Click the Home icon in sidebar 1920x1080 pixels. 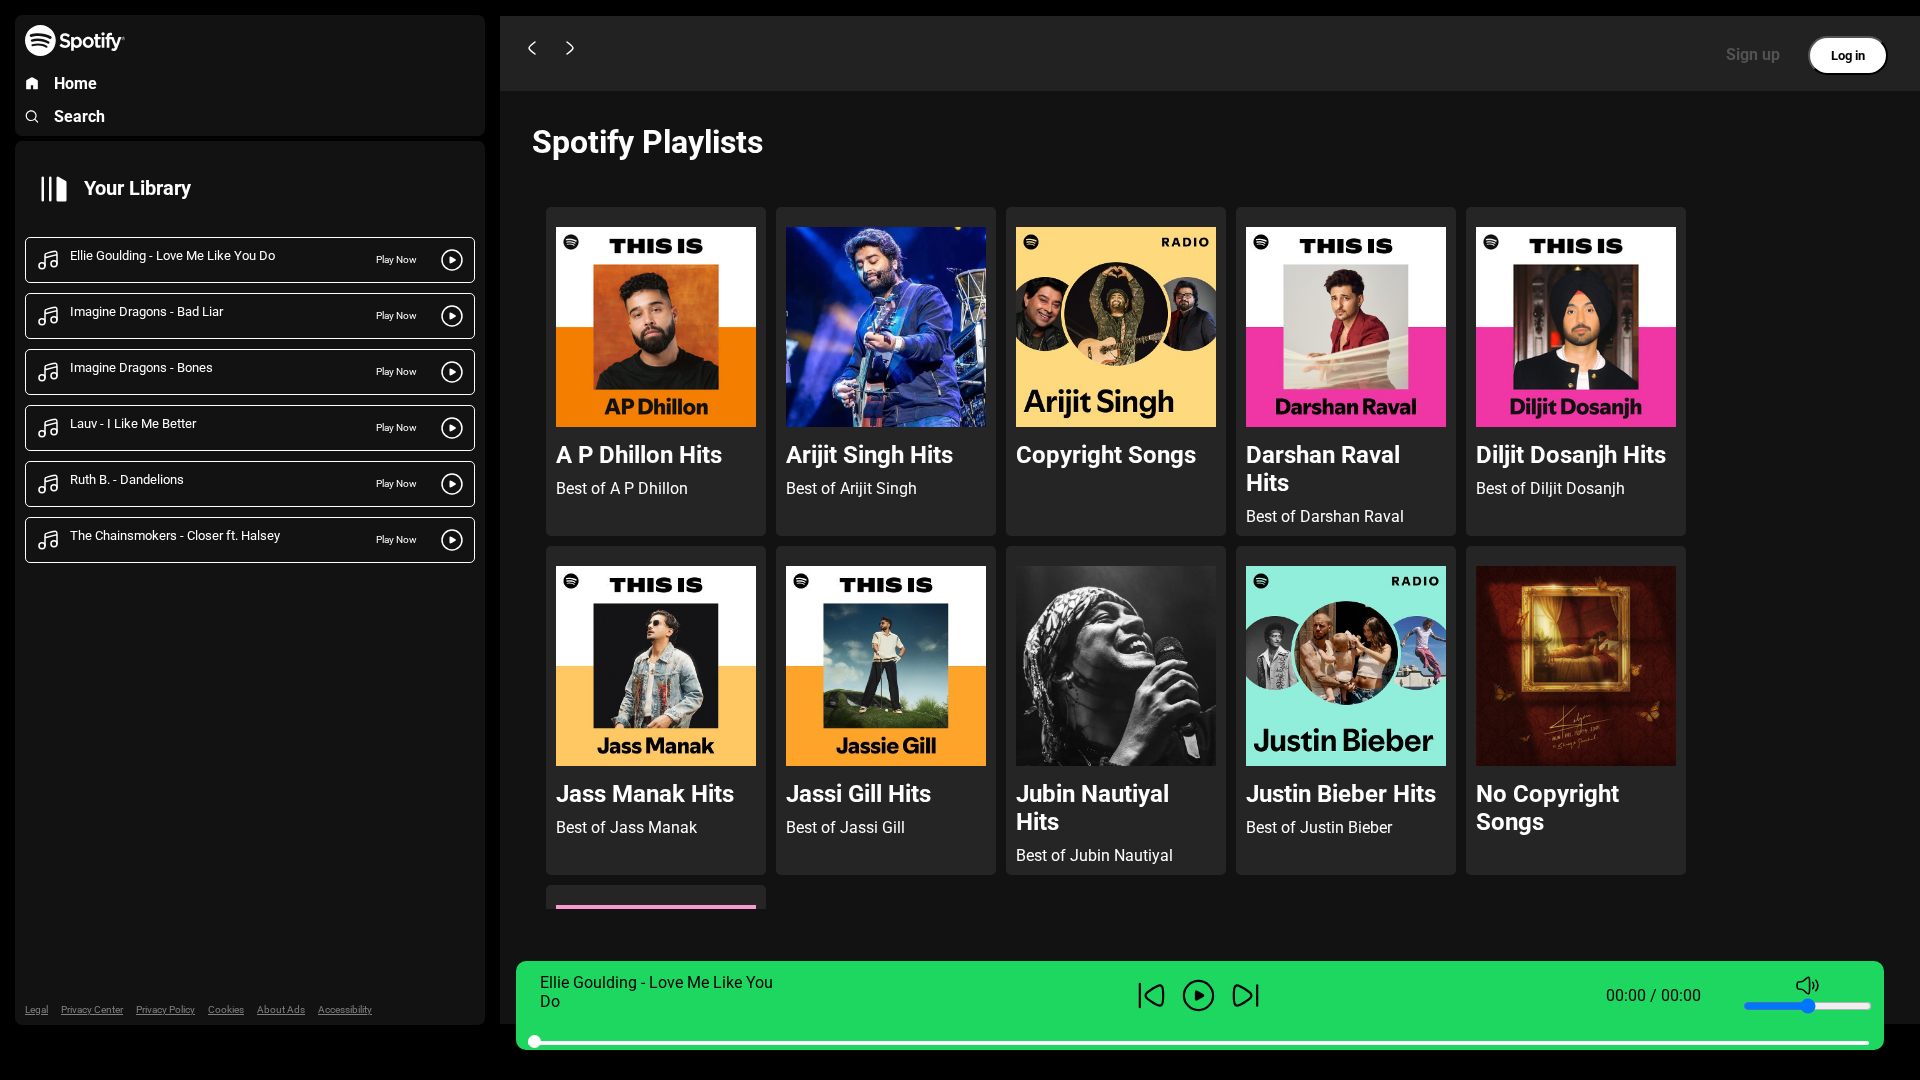32,84
